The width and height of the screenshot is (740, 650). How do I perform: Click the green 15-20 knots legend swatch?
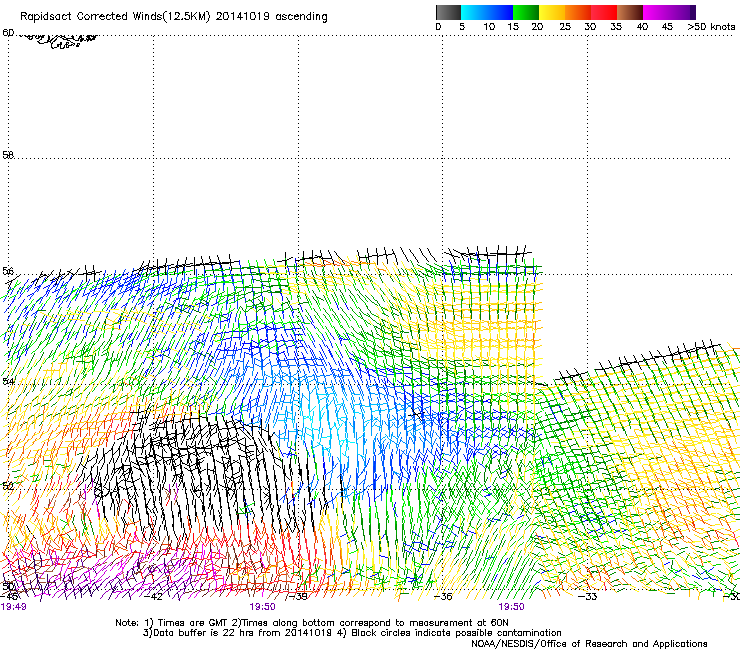point(526,12)
